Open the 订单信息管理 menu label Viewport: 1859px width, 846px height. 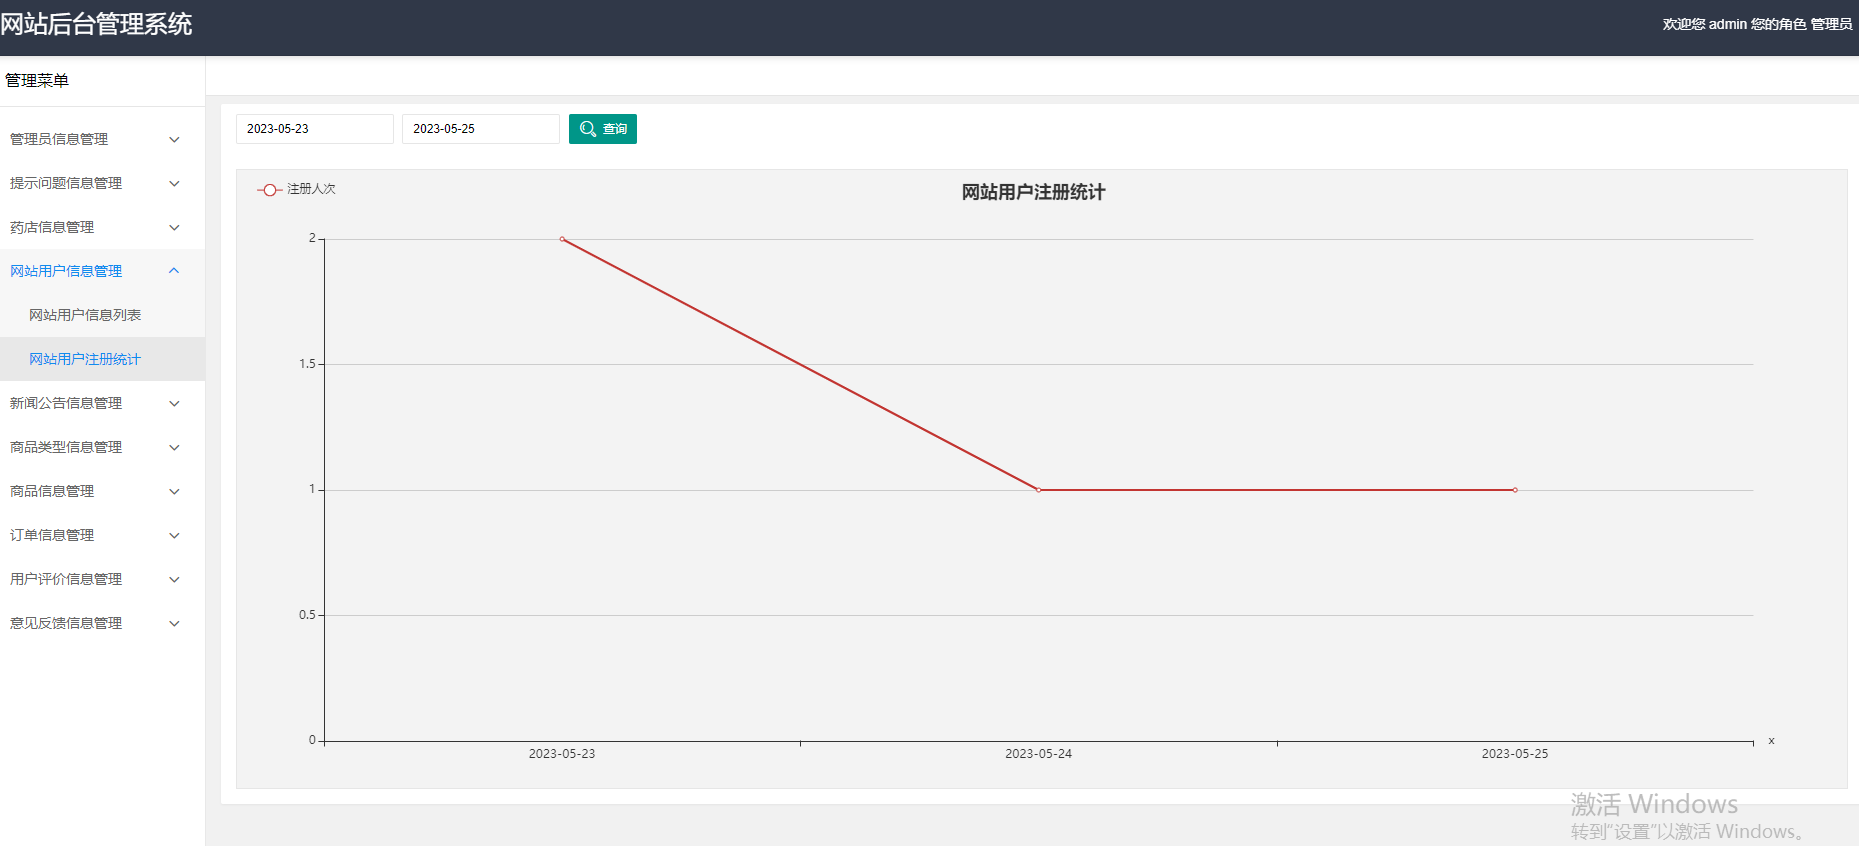[52, 535]
